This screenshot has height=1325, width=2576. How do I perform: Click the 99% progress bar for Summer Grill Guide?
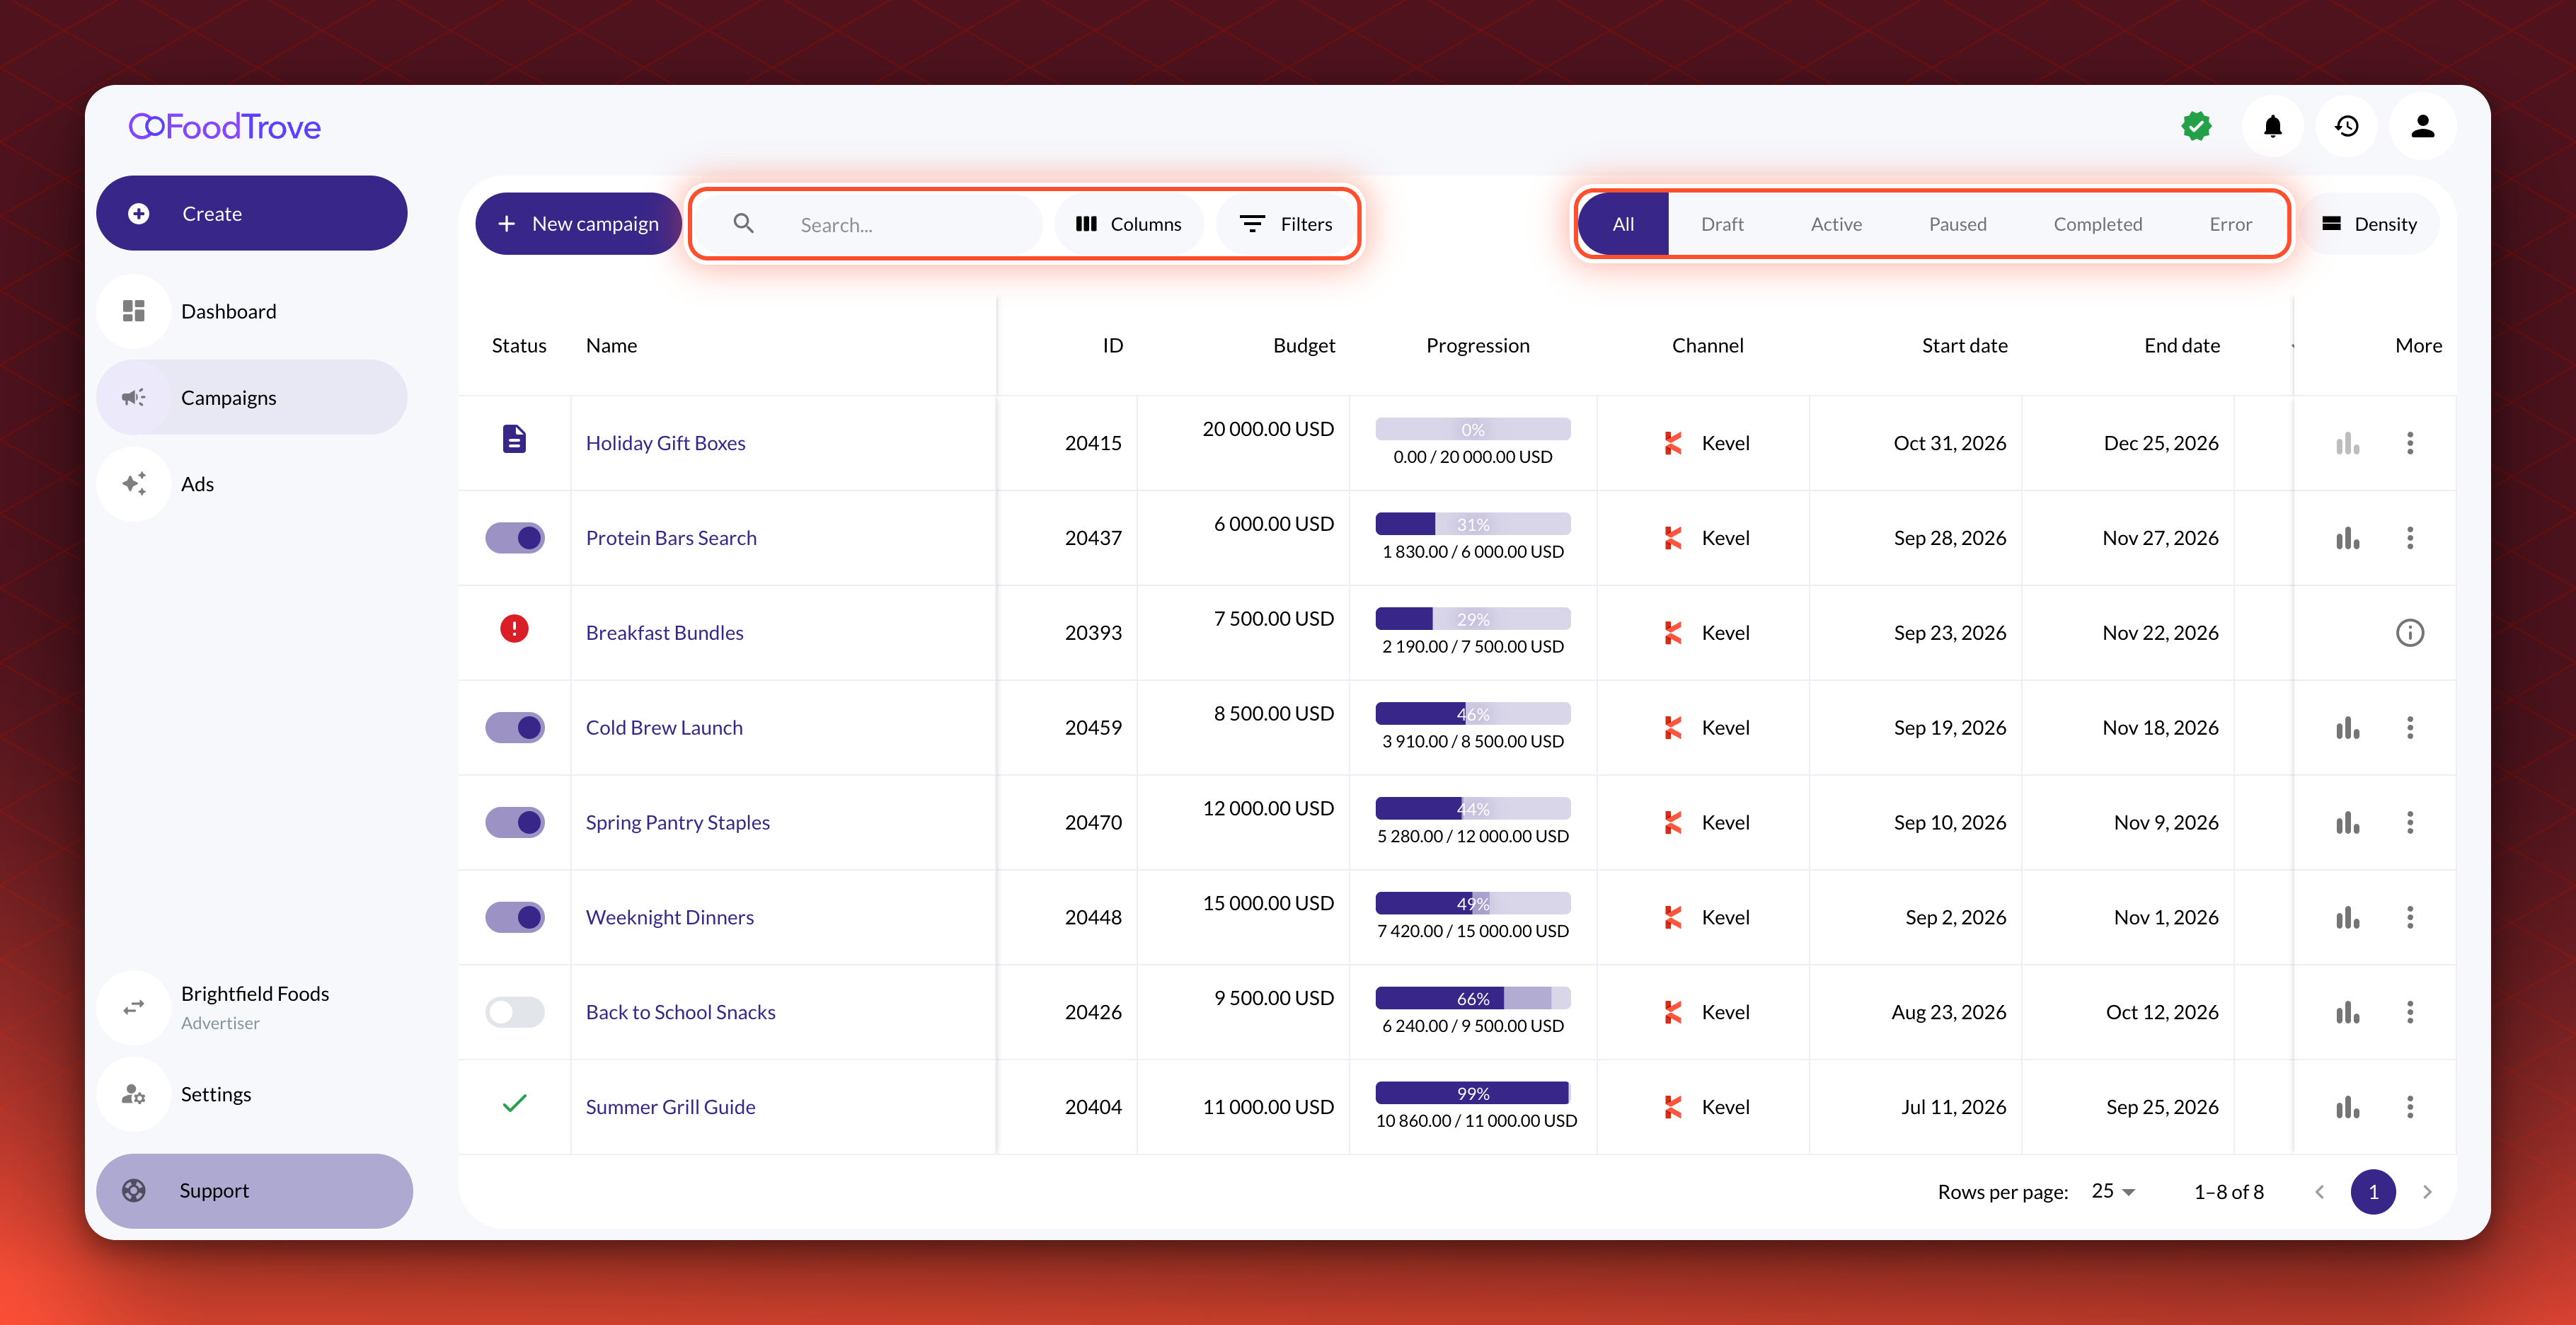1473,1093
